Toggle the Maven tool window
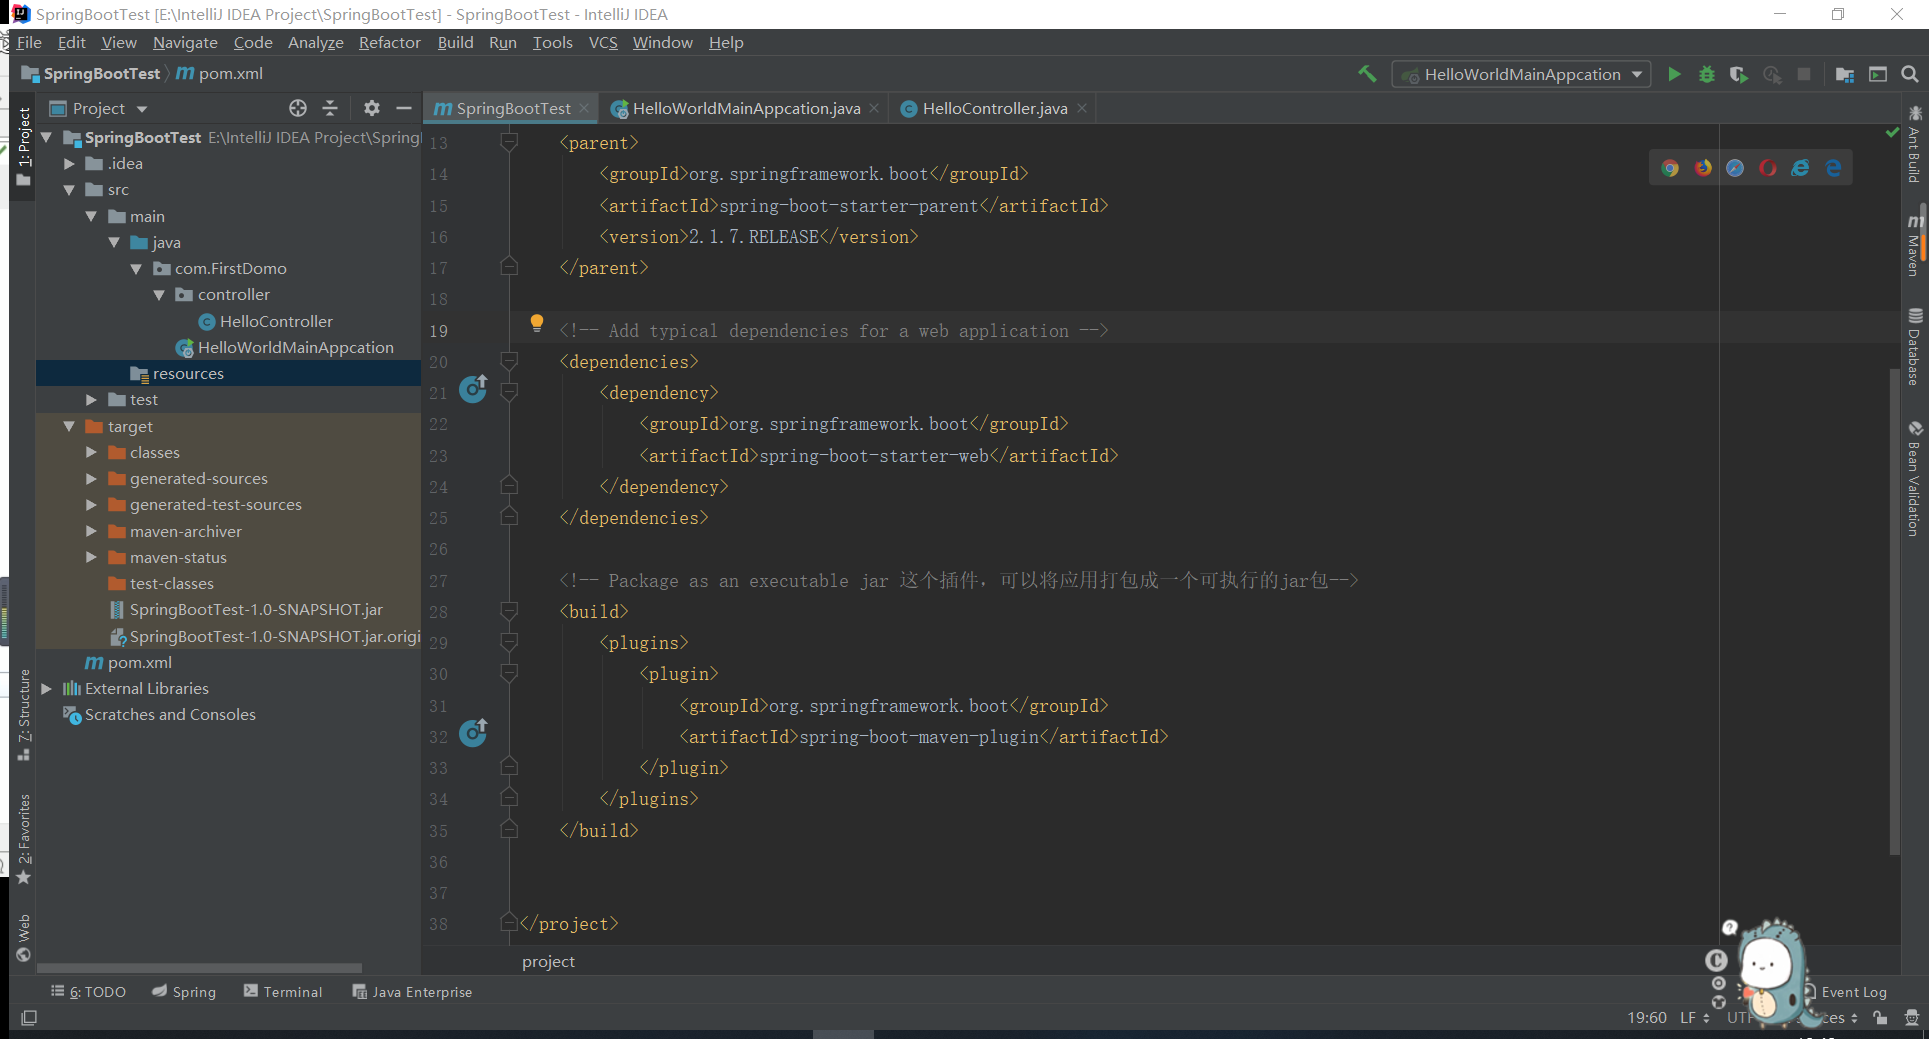 click(x=1914, y=245)
